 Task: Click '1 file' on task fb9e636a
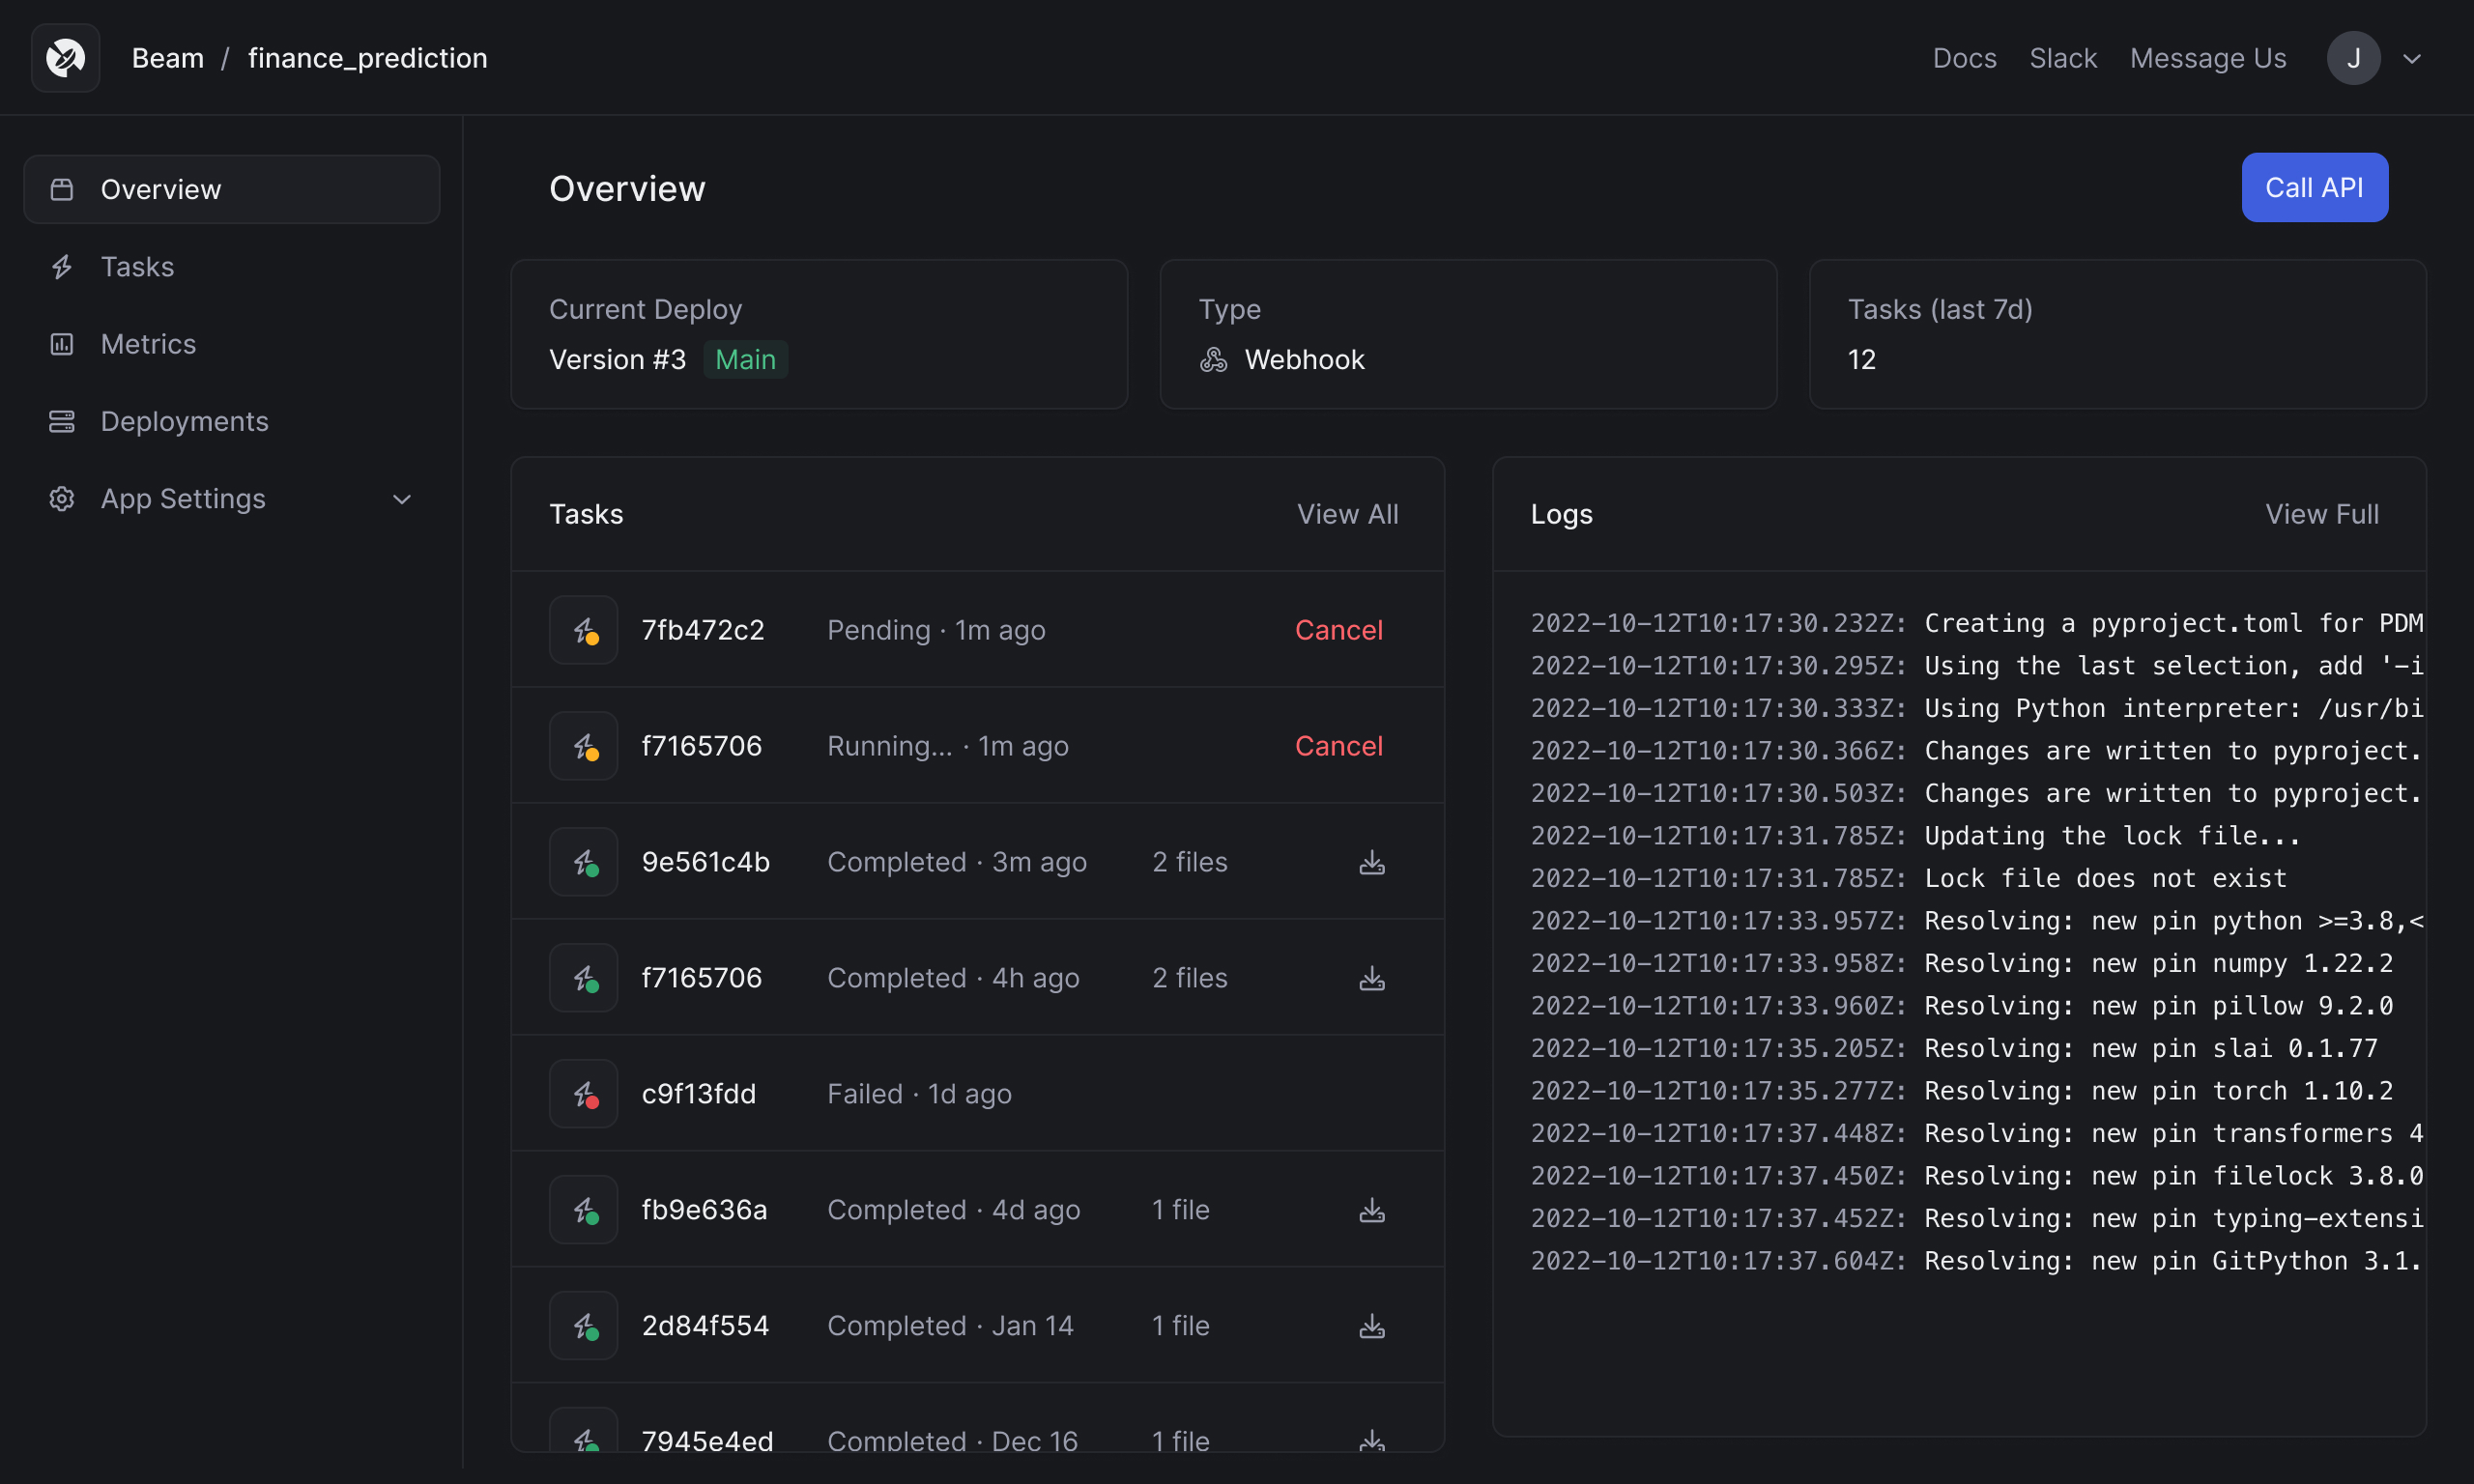[x=1181, y=1210]
